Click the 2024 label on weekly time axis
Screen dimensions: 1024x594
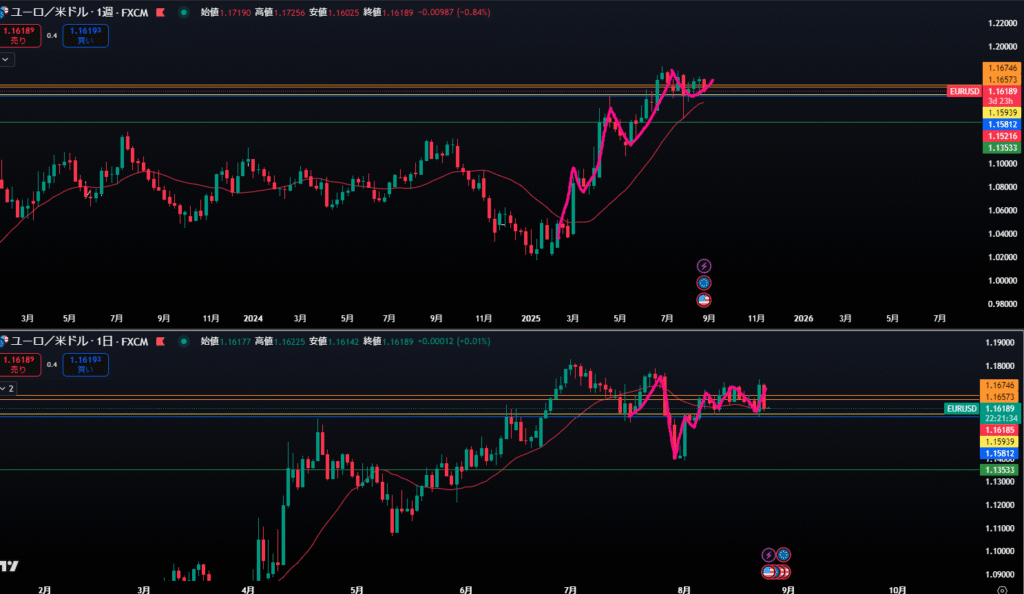coord(253,319)
